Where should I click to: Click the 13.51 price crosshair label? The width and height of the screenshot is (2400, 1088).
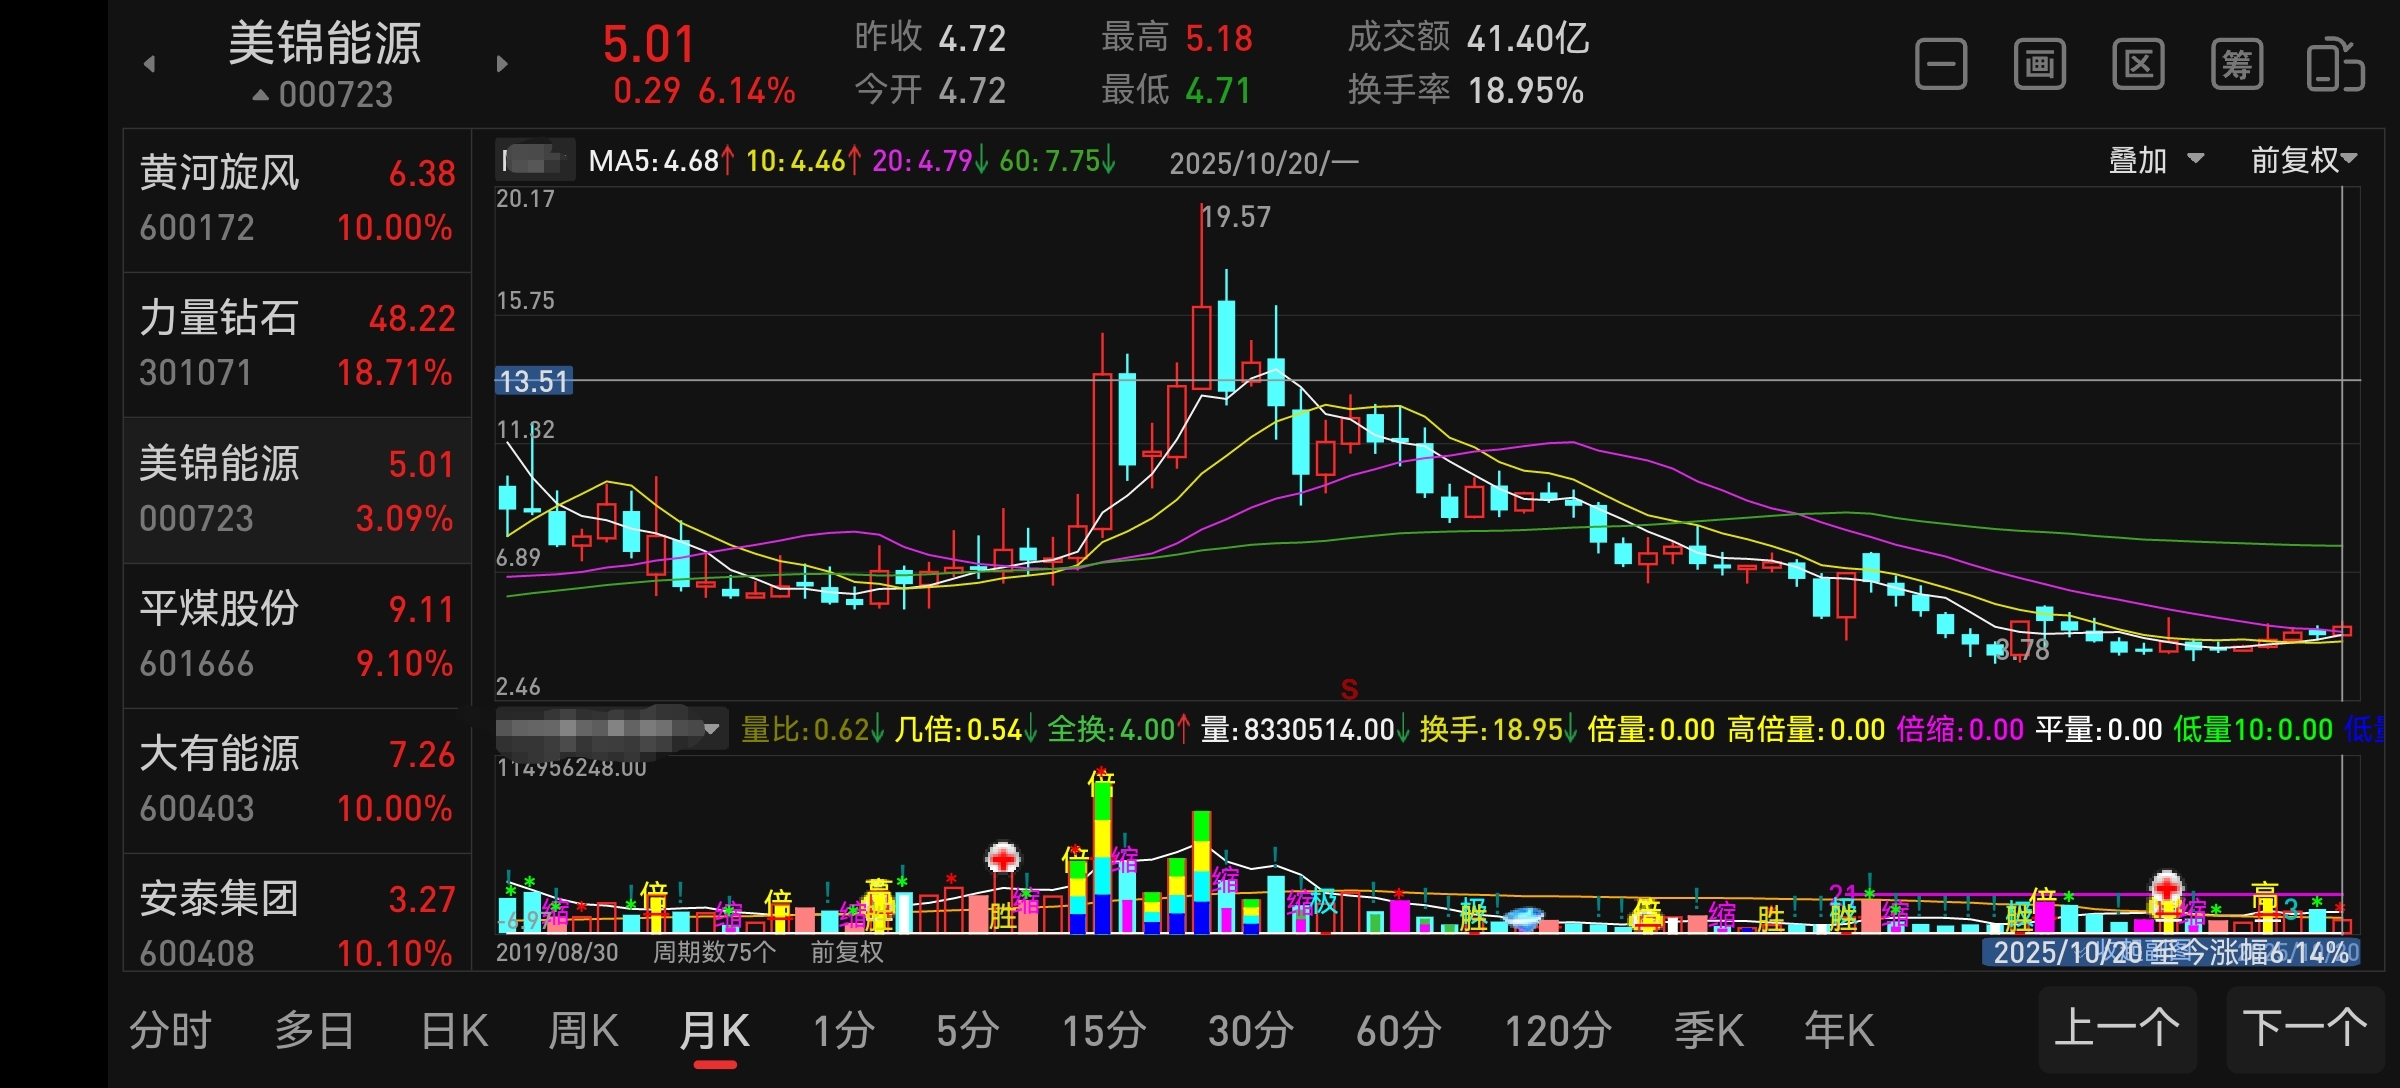534,381
